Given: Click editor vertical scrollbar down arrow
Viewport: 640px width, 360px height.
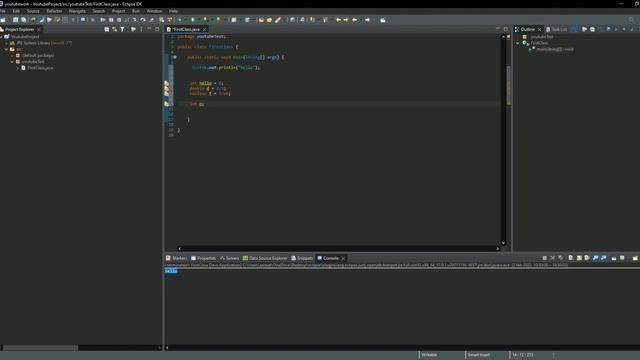Looking at the screenshot, I should pyautogui.click(x=503, y=243).
